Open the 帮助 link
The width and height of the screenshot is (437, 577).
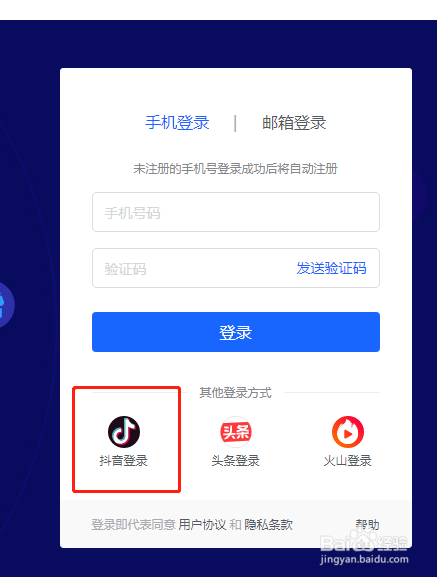click(367, 525)
